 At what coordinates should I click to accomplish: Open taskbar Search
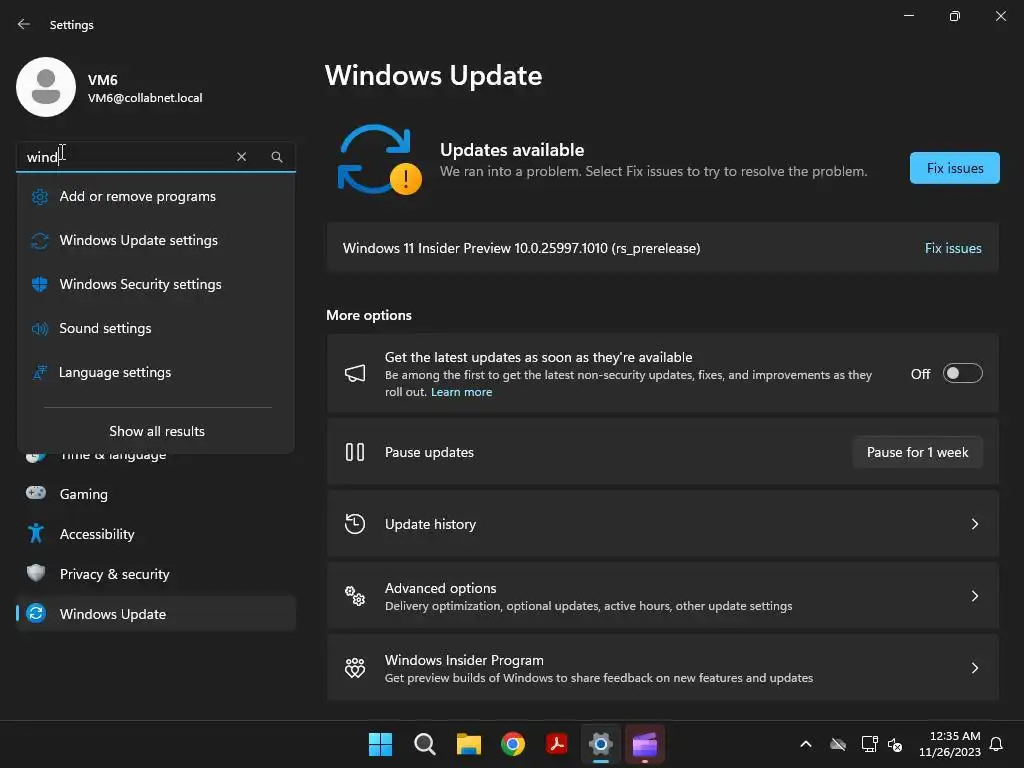click(424, 744)
